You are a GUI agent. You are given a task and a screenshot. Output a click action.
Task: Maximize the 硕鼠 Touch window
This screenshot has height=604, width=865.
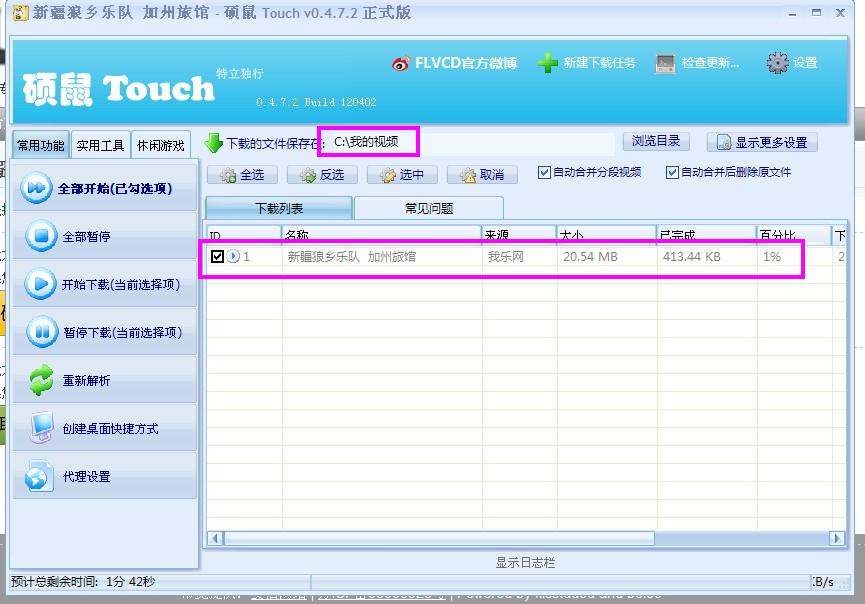point(816,13)
